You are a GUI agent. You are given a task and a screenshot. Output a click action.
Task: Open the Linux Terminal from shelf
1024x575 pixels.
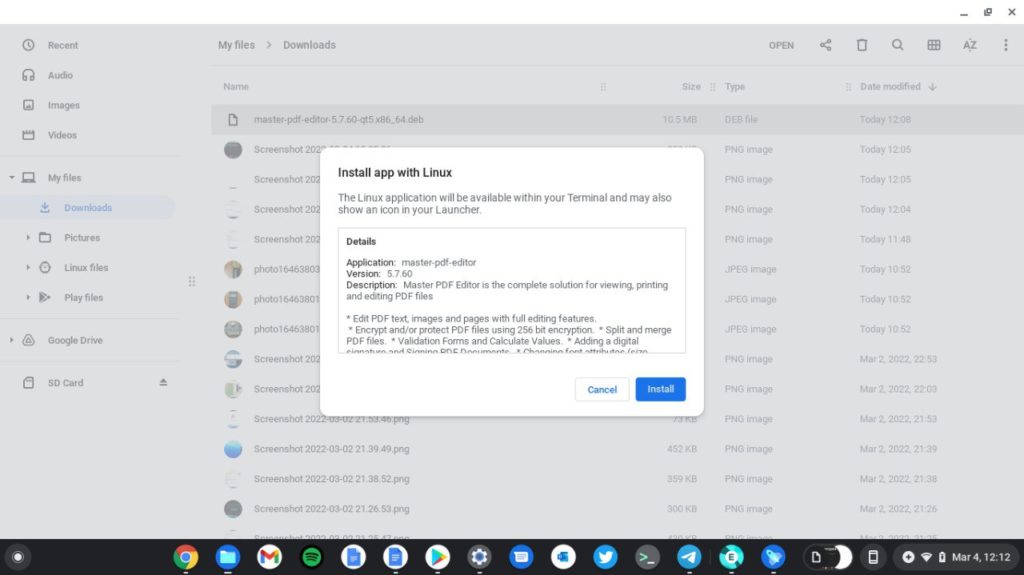[x=647, y=557]
